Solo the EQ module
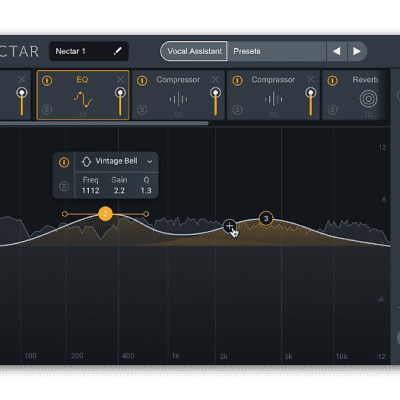 [47, 109]
